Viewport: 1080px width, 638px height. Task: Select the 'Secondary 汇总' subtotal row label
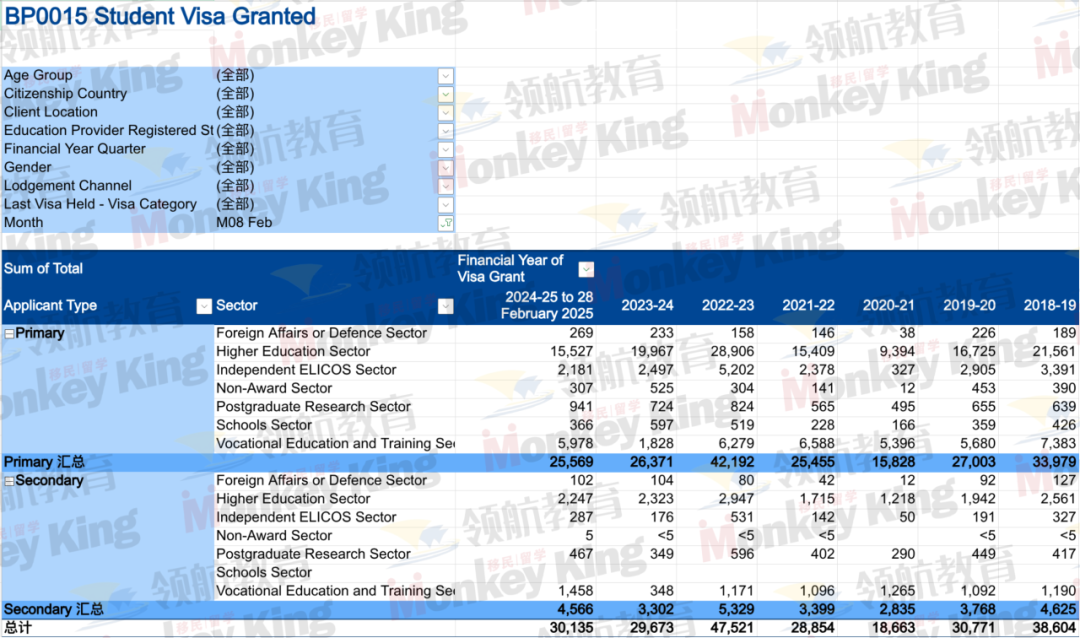(54, 610)
